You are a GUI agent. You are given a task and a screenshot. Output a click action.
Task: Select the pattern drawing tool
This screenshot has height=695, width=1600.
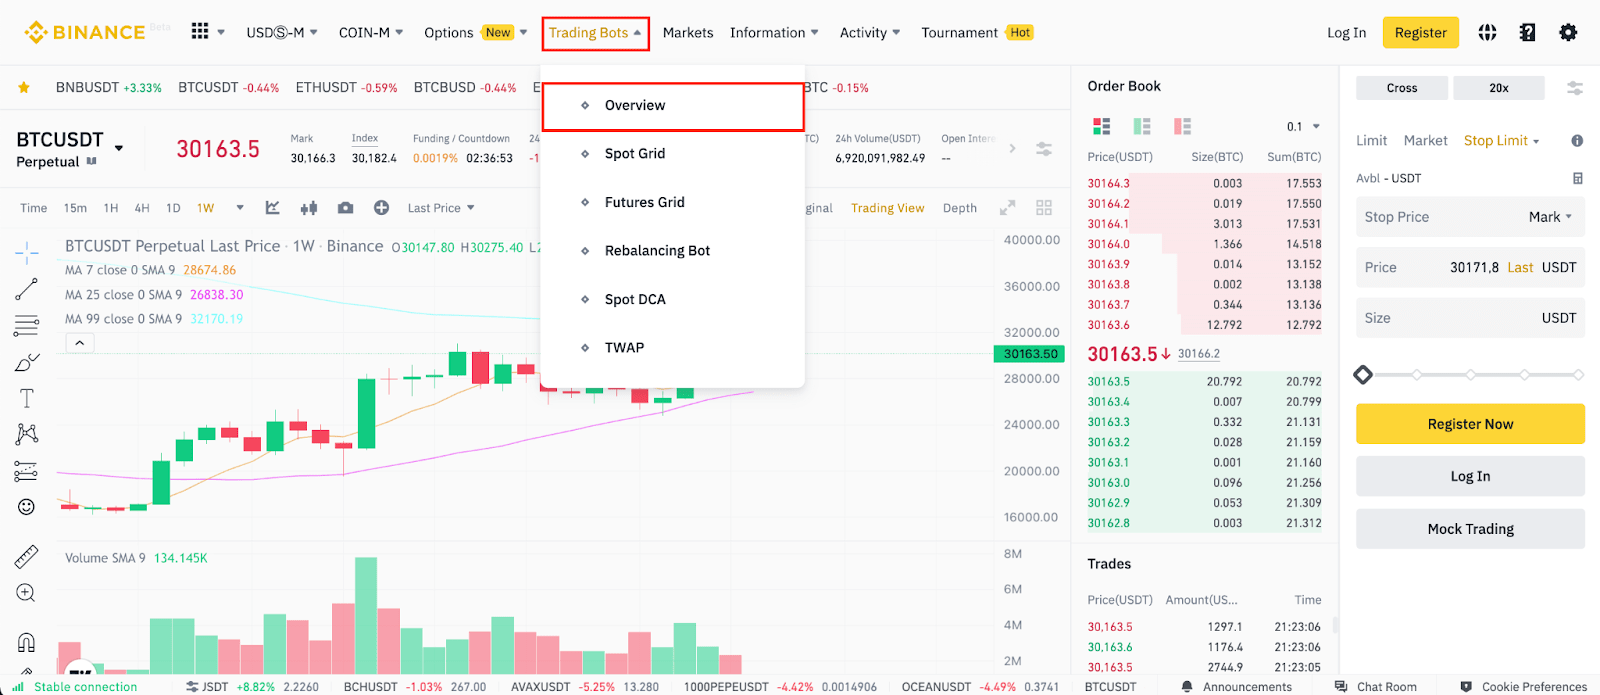[x=27, y=434]
